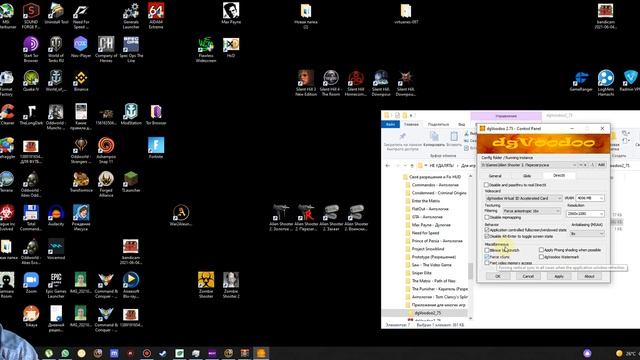
Task: Open the texture Filtering dropdown
Action: pyautogui.click(x=531, y=211)
